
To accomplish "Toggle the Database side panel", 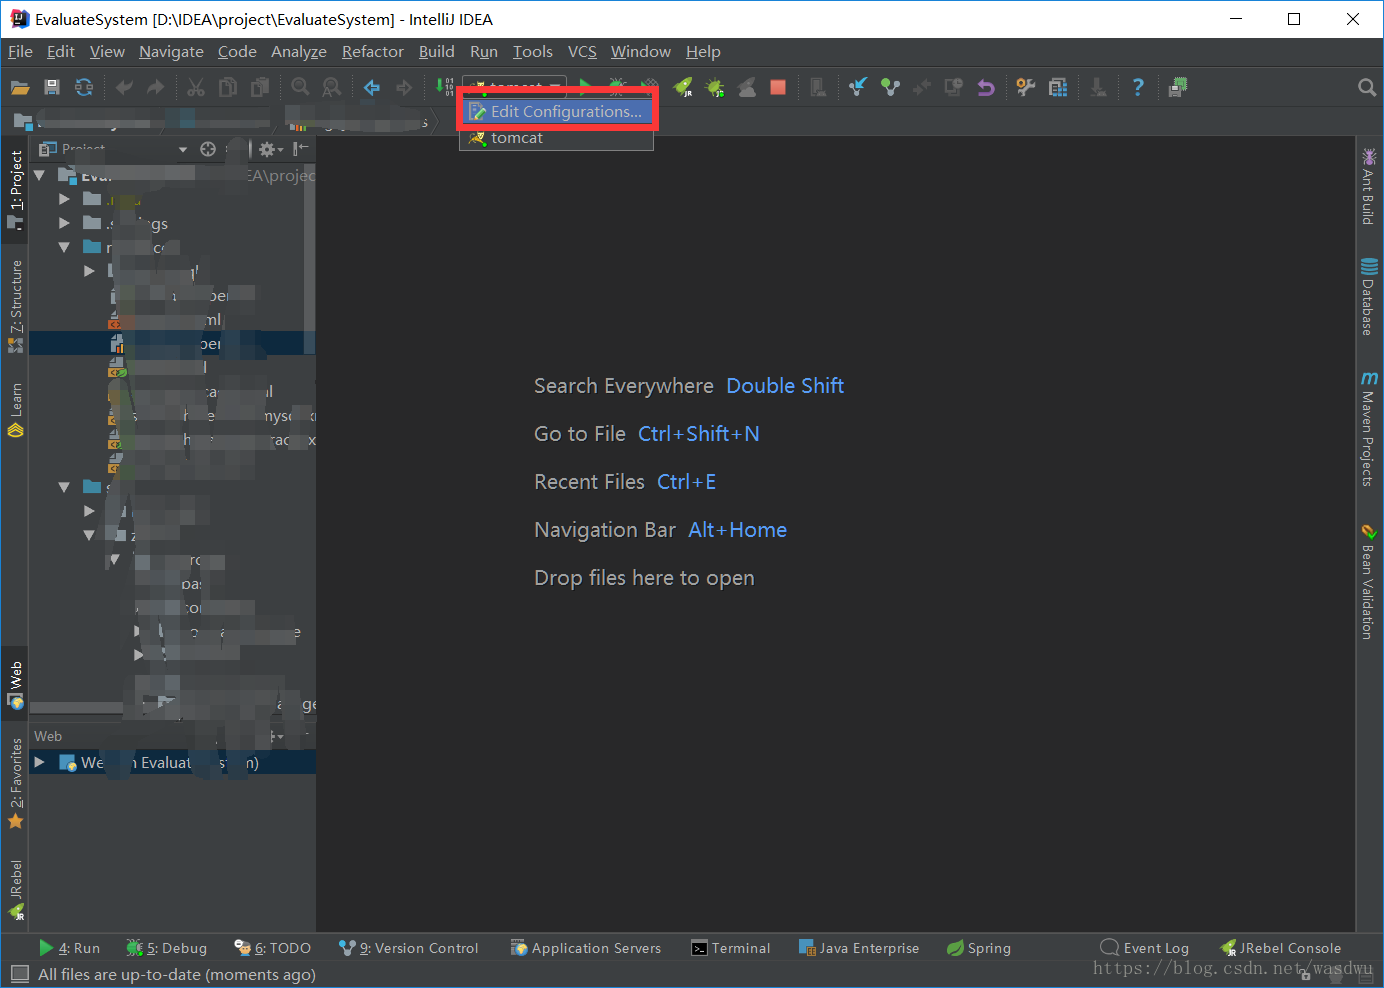I will pos(1368,296).
